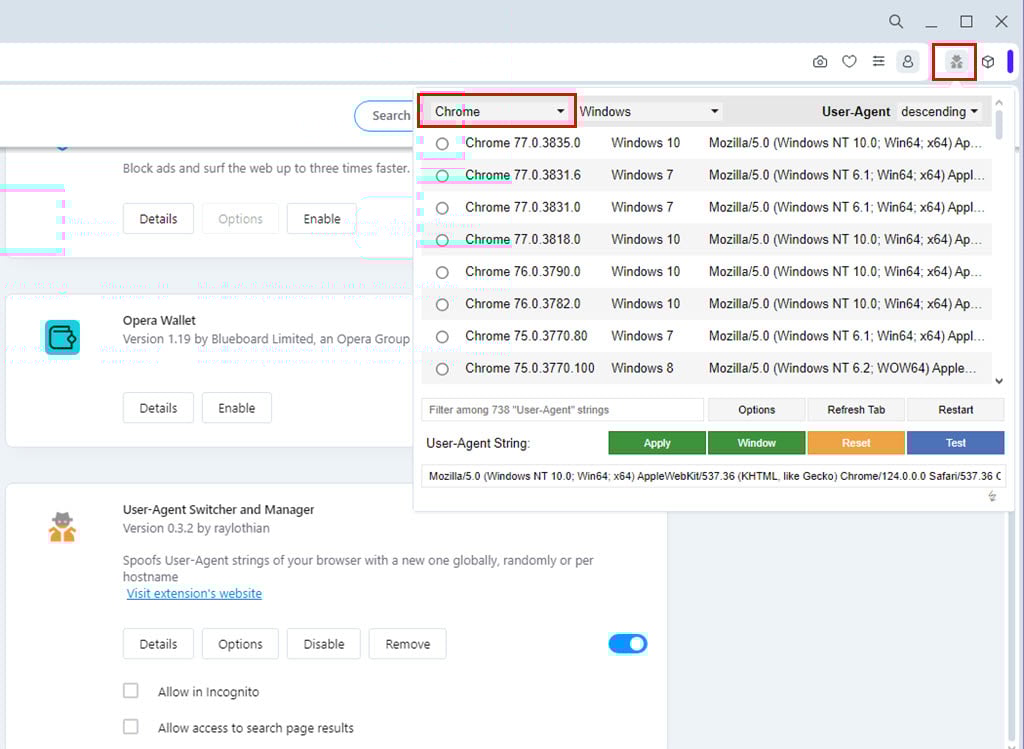Click the Windows 8 cell in the list
Viewport: 1024px width, 749px height.
[642, 368]
